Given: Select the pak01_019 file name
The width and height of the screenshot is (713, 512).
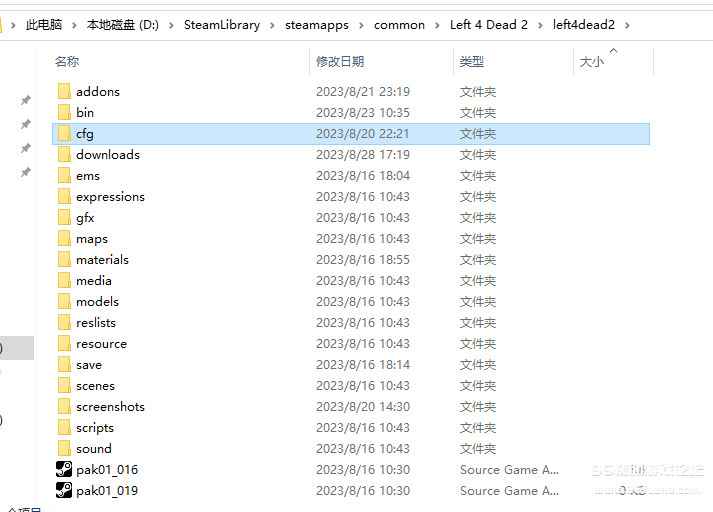Looking at the screenshot, I should (x=107, y=491).
